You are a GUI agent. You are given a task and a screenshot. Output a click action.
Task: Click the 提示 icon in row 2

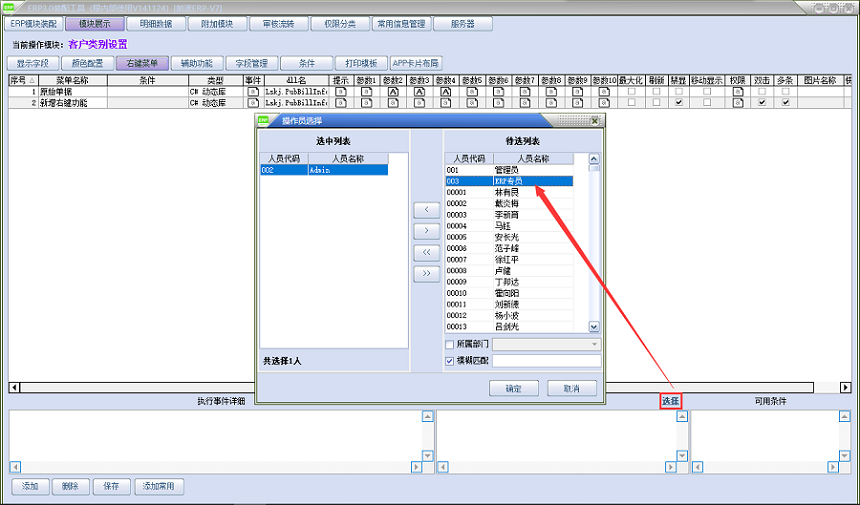coord(340,102)
